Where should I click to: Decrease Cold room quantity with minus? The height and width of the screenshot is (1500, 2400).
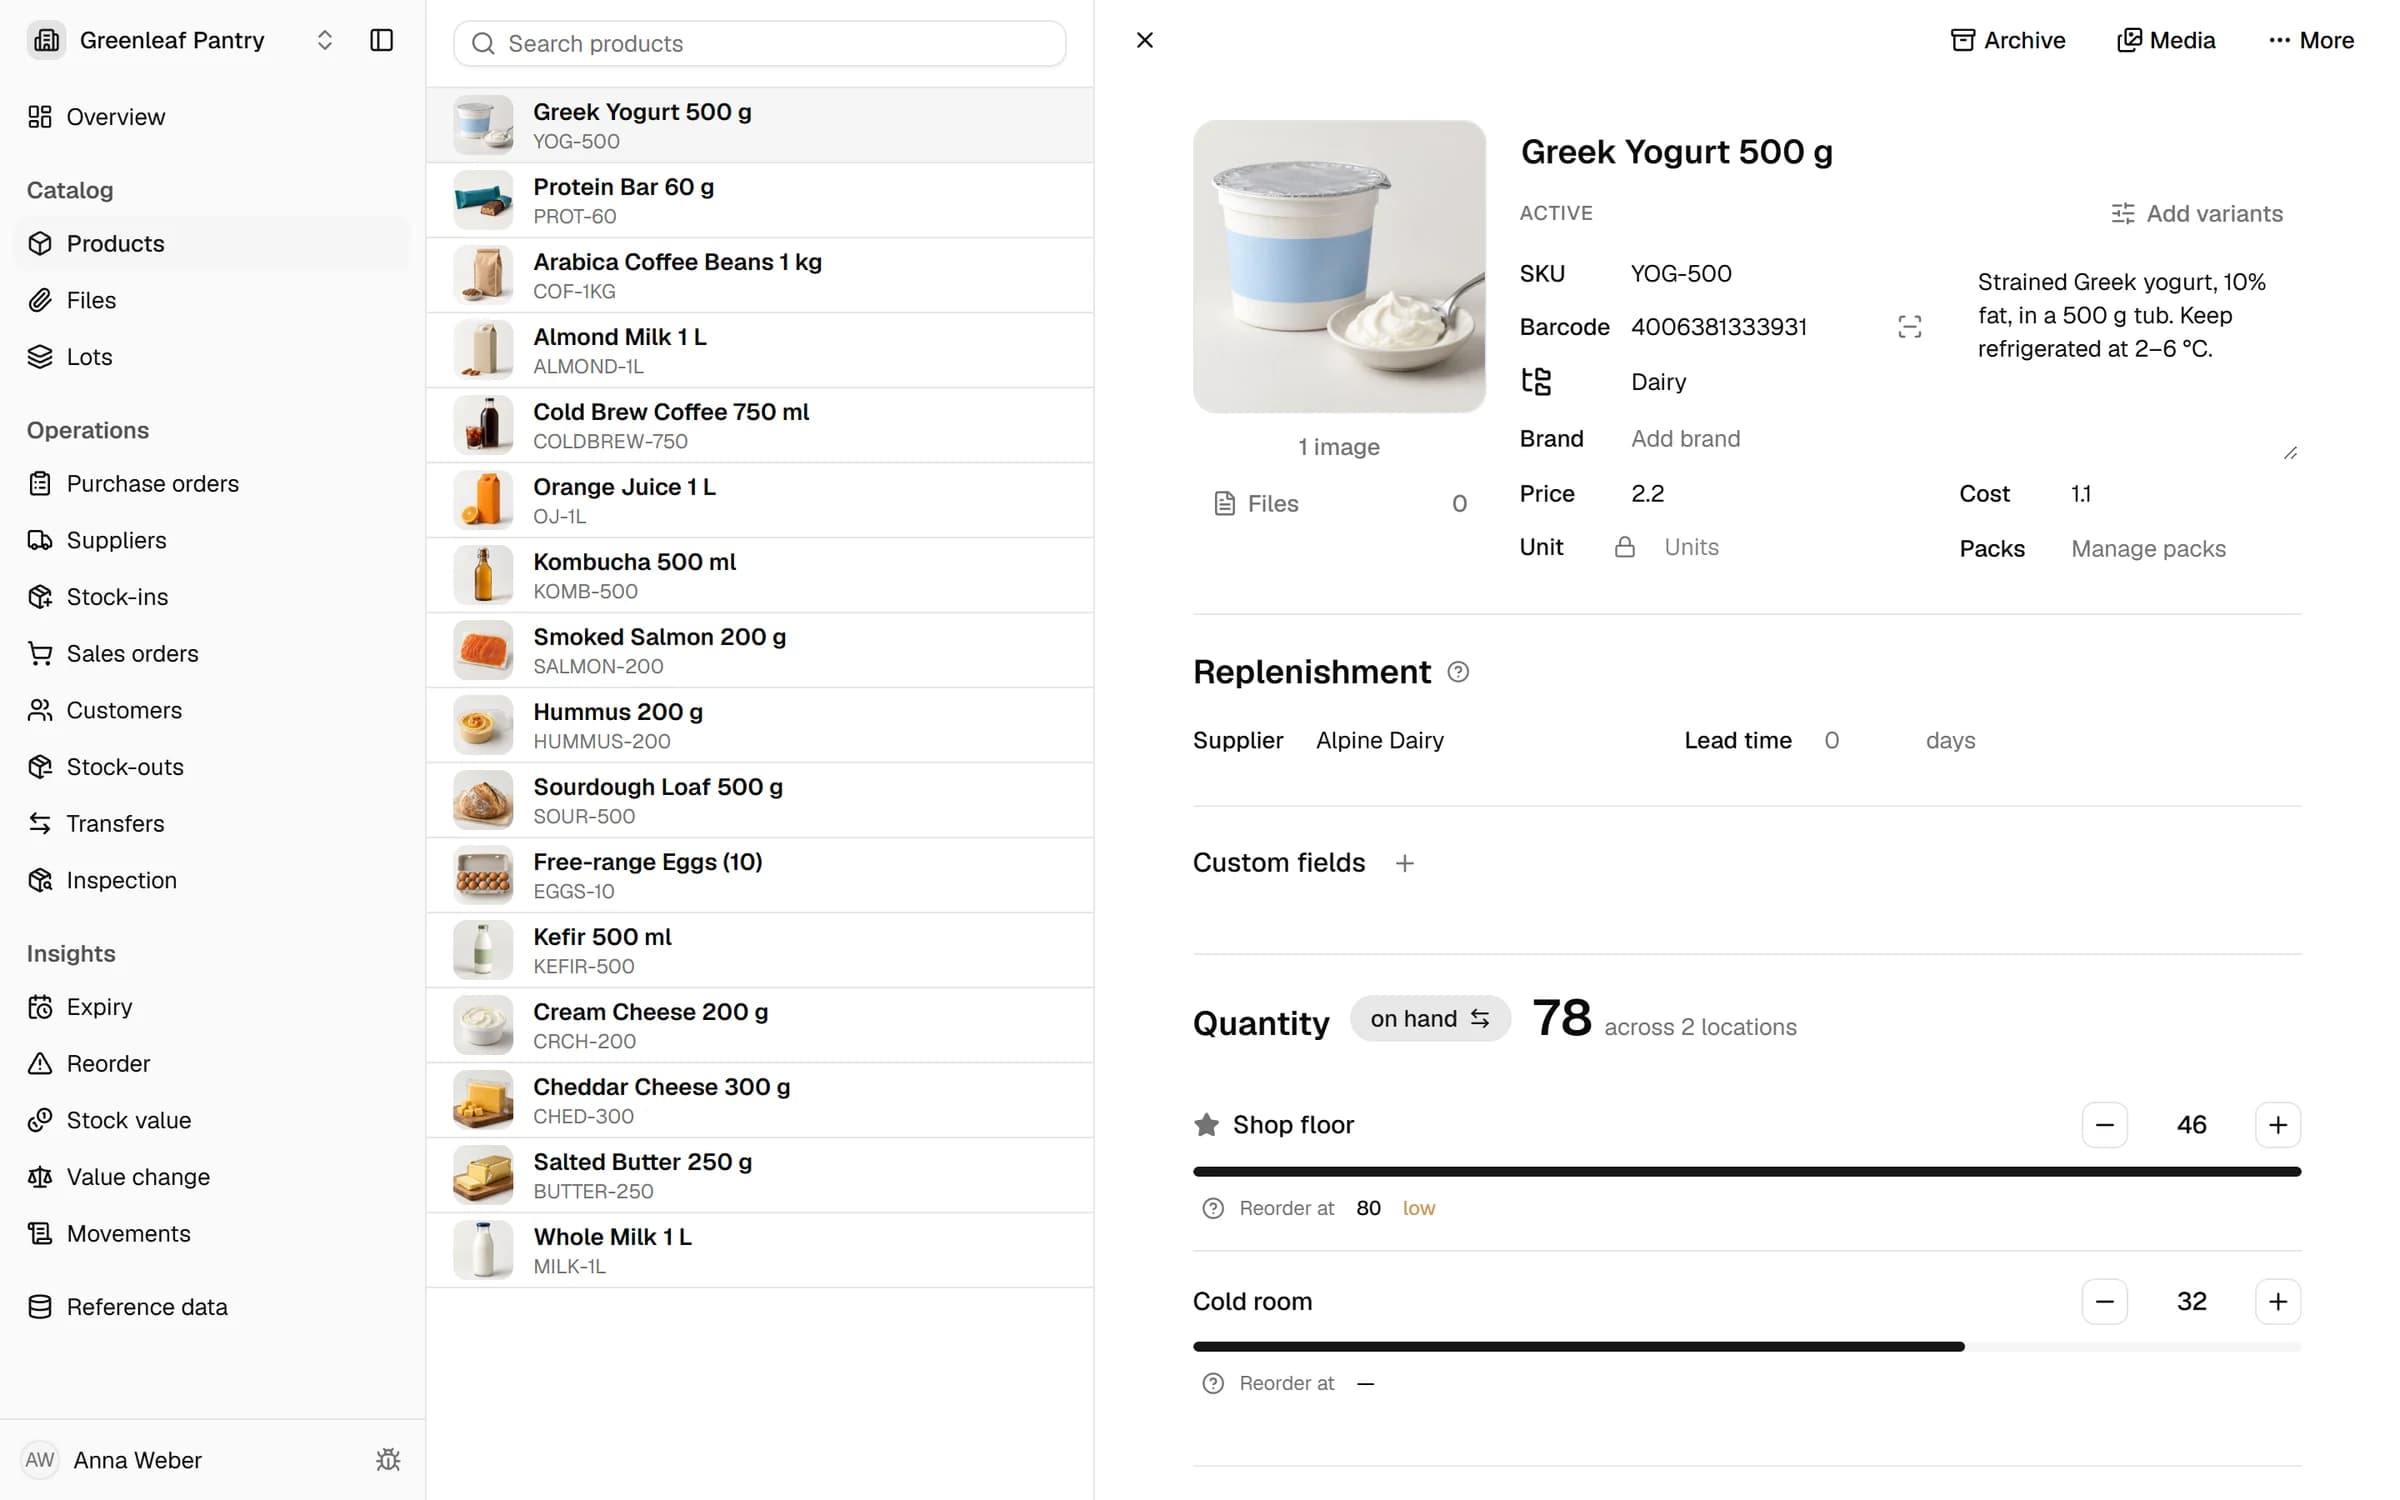[2104, 1301]
